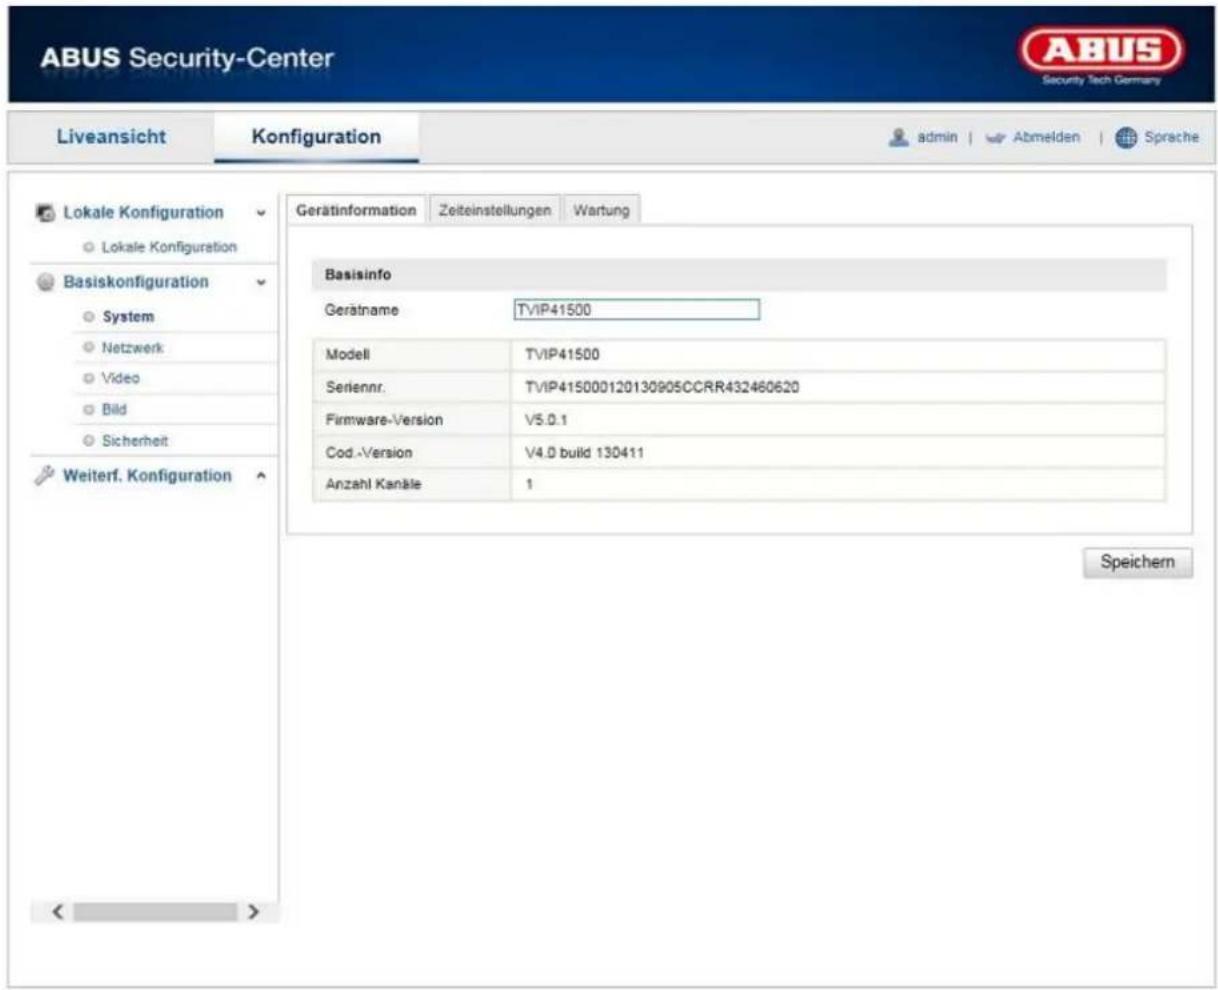Click the serial number TVIP415000120130905CCRR432460620
Viewport: 1218px width, 990px height.
(662, 387)
